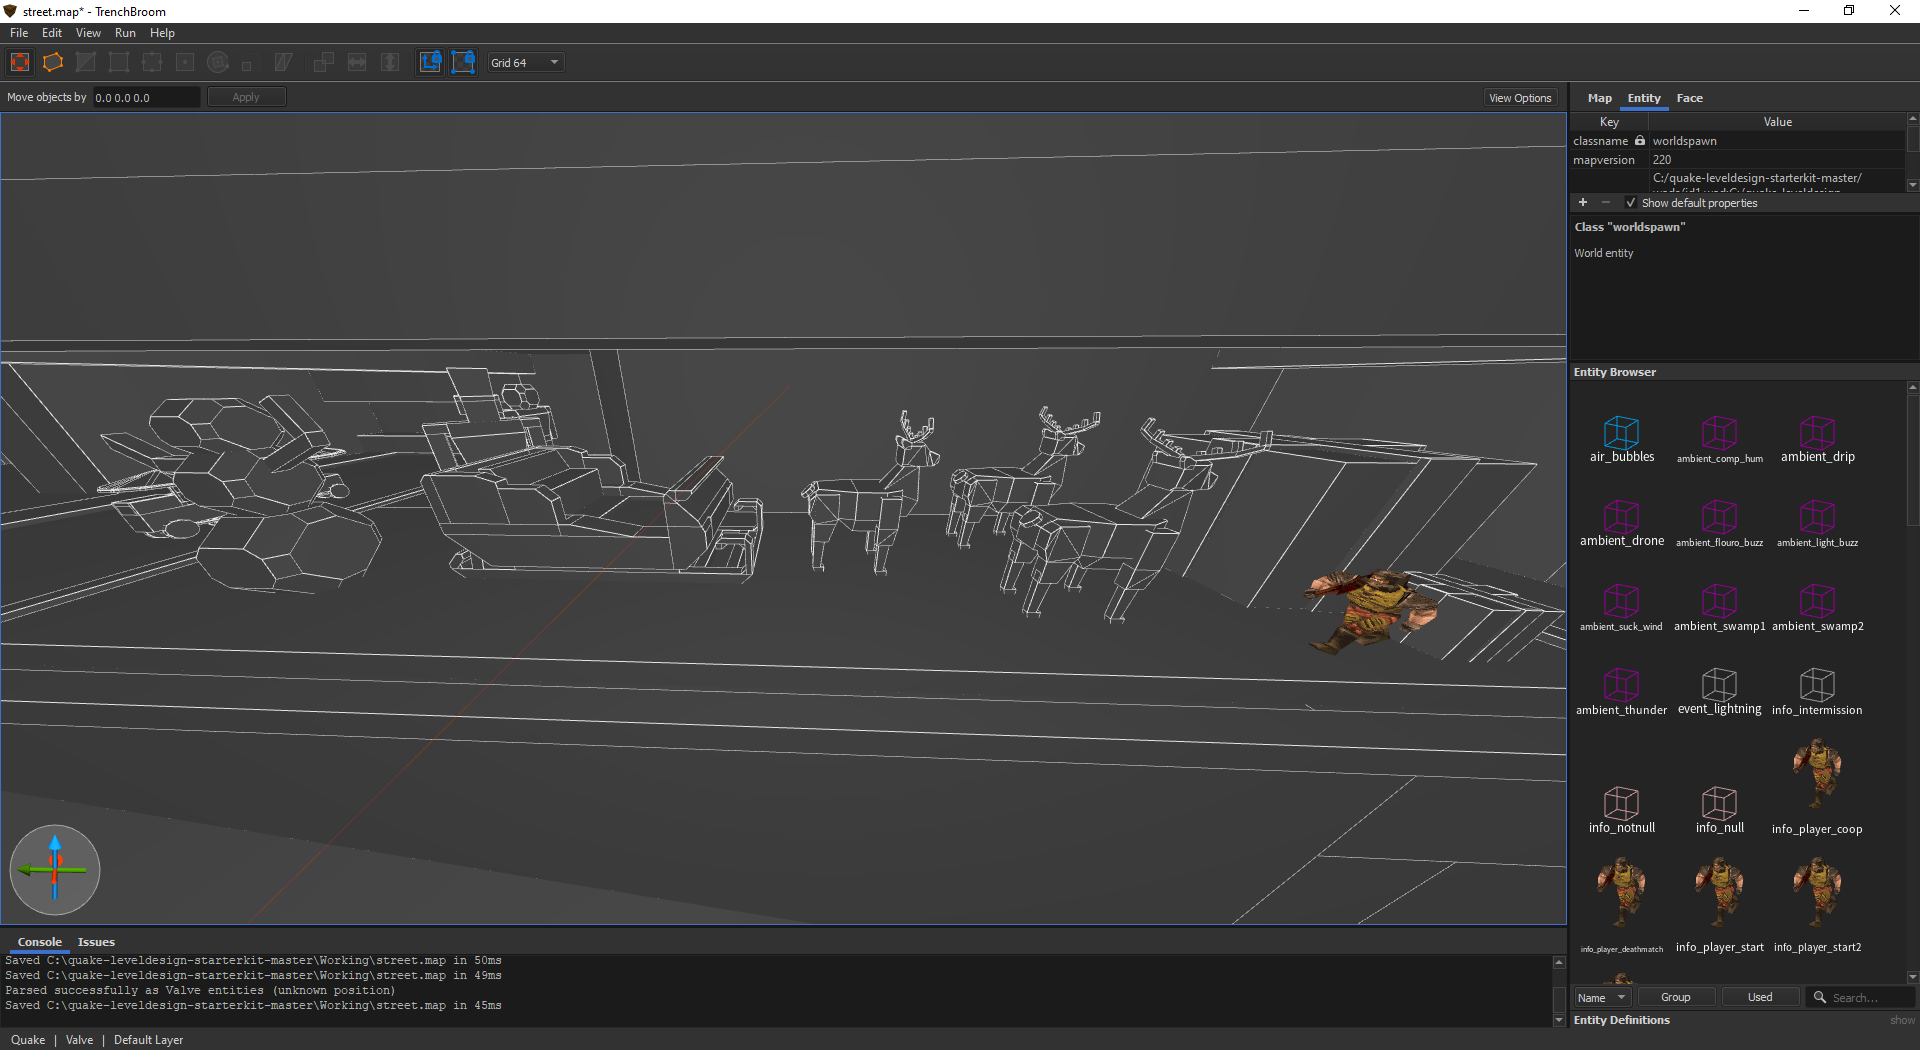Switch to the Entity tab

coord(1644,98)
